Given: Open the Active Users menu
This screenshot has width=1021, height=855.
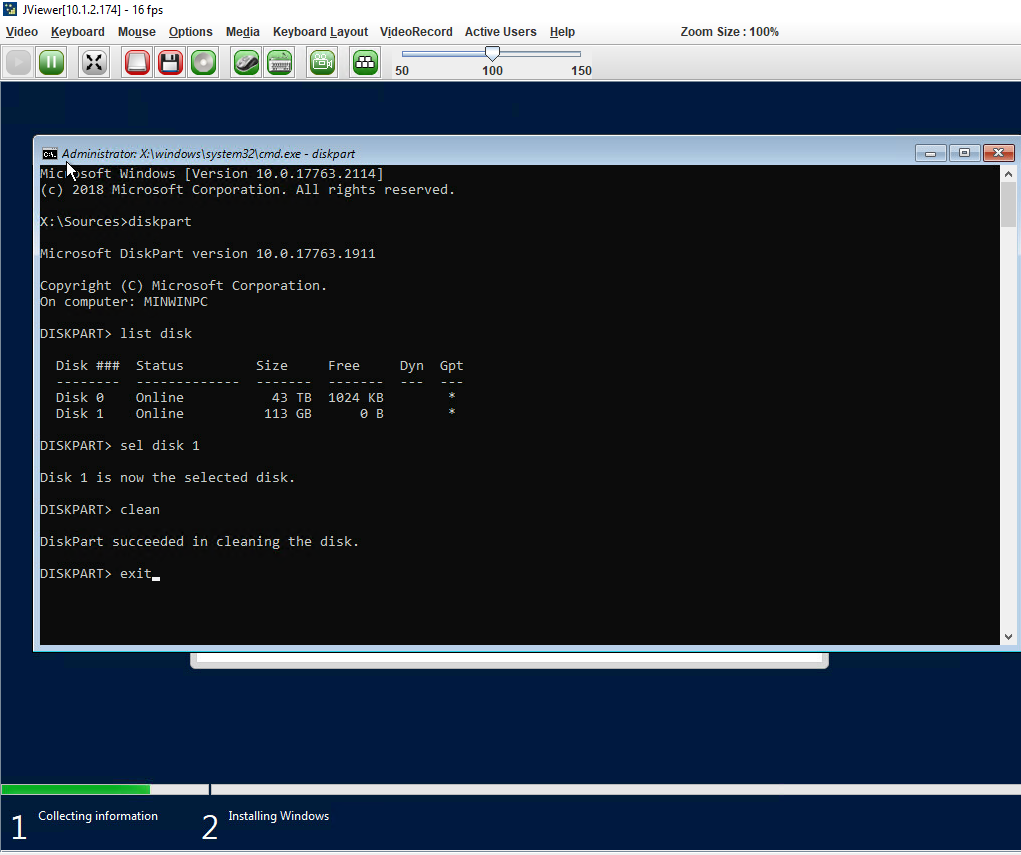Looking at the screenshot, I should click(x=500, y=32).
